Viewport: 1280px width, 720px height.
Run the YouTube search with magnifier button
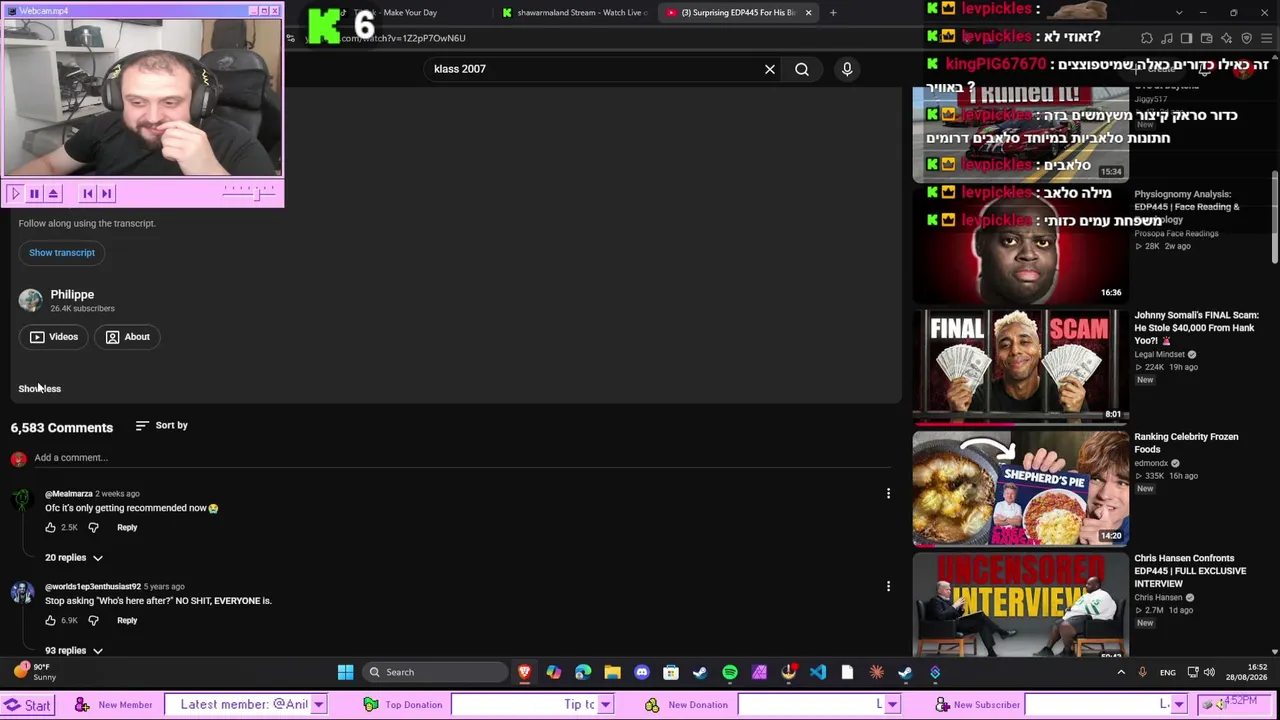(x=802, y=69)
